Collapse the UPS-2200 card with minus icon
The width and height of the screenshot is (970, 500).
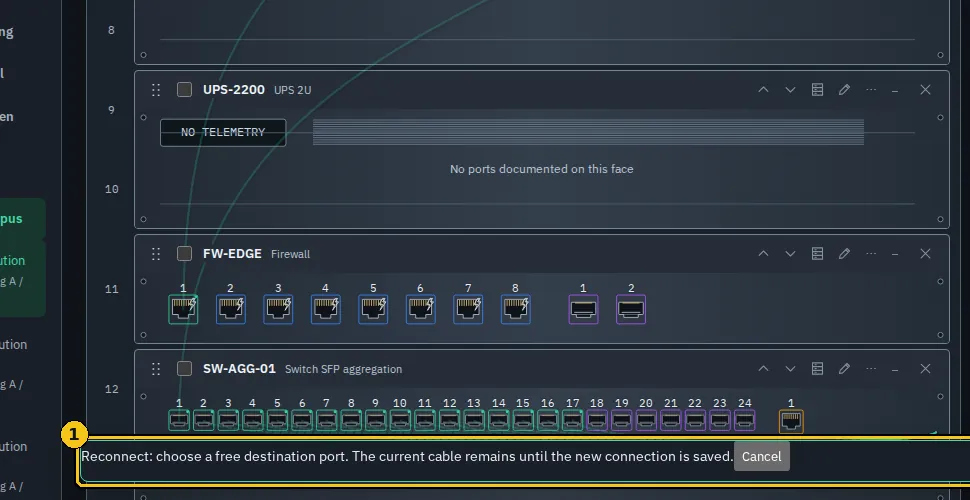click(895, 90)
